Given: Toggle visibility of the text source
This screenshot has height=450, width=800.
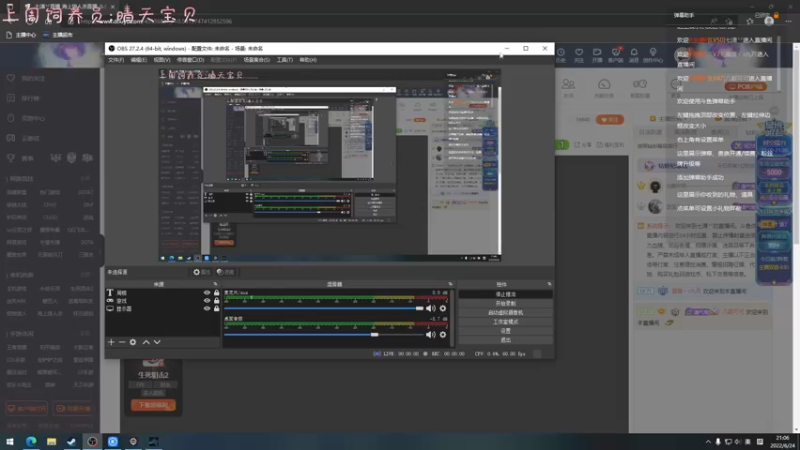Looking at the screenshot, I should pyautogui.click(x=207, y=293).
